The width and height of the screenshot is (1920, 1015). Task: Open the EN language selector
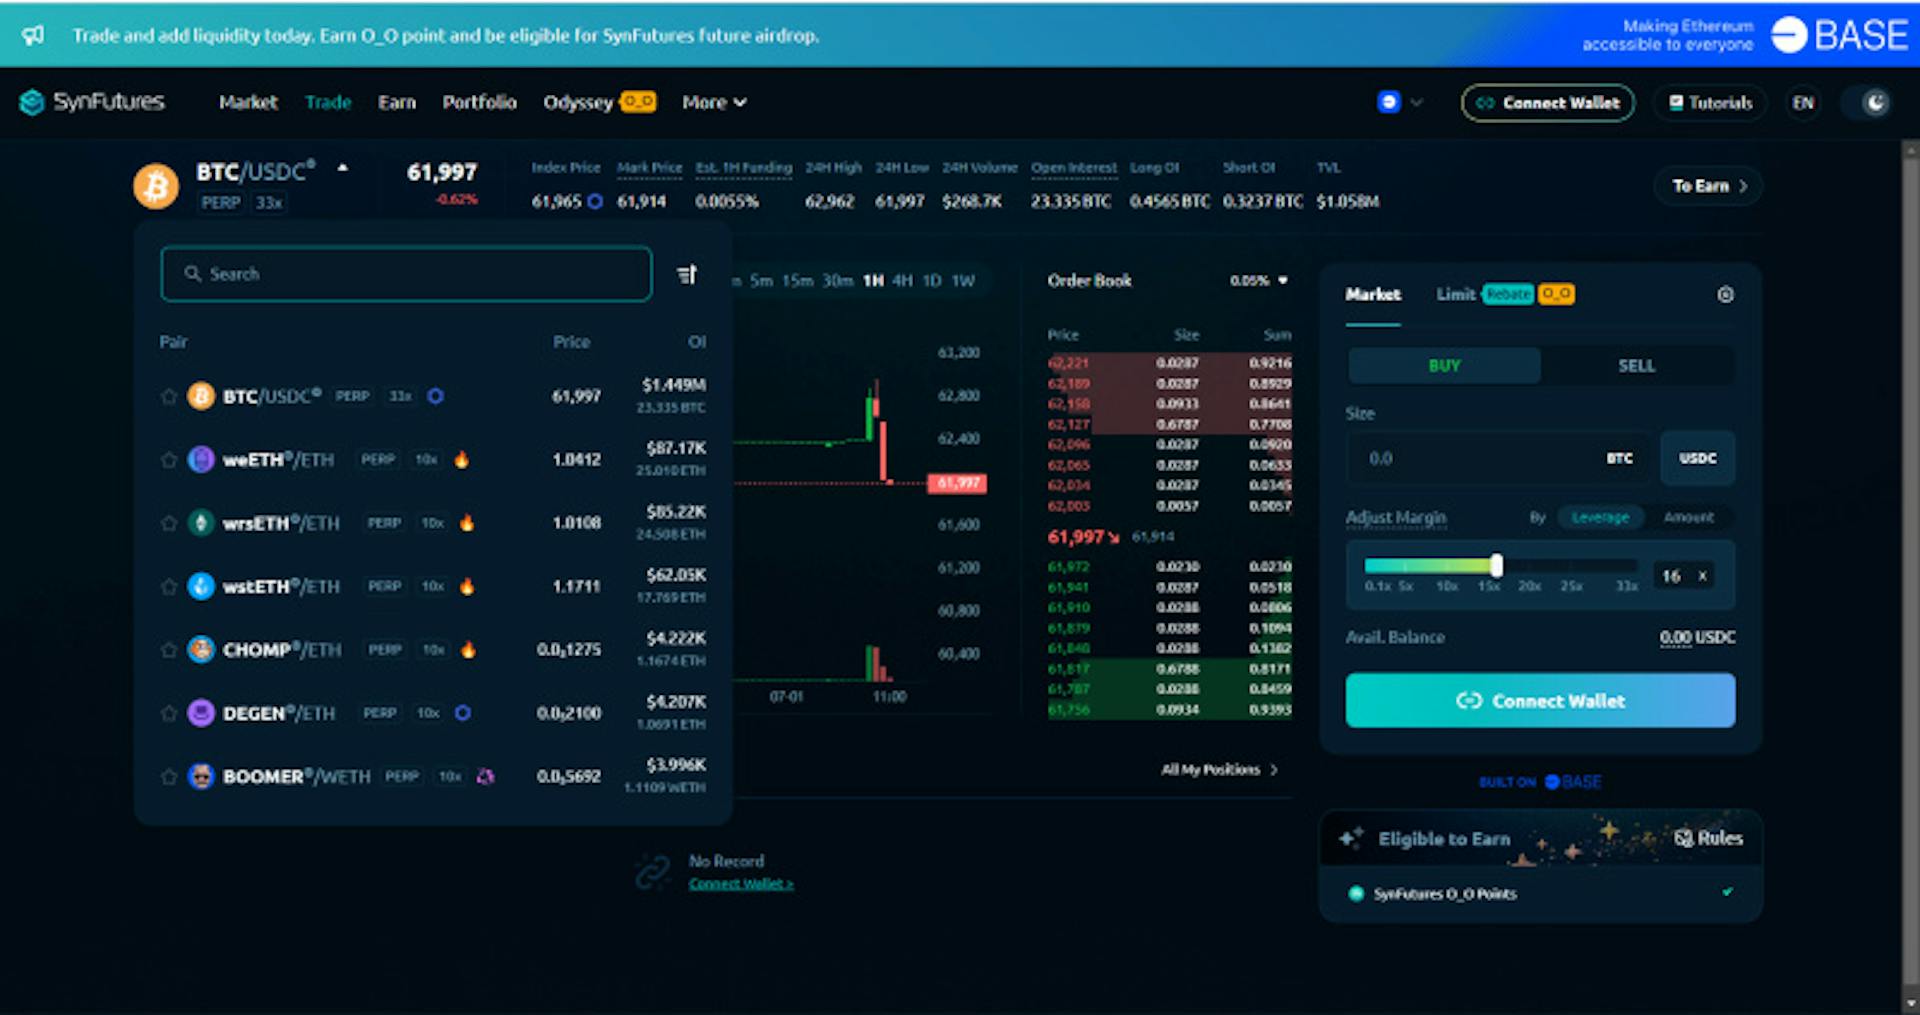pyautogui.click(x=1803, y=102)
